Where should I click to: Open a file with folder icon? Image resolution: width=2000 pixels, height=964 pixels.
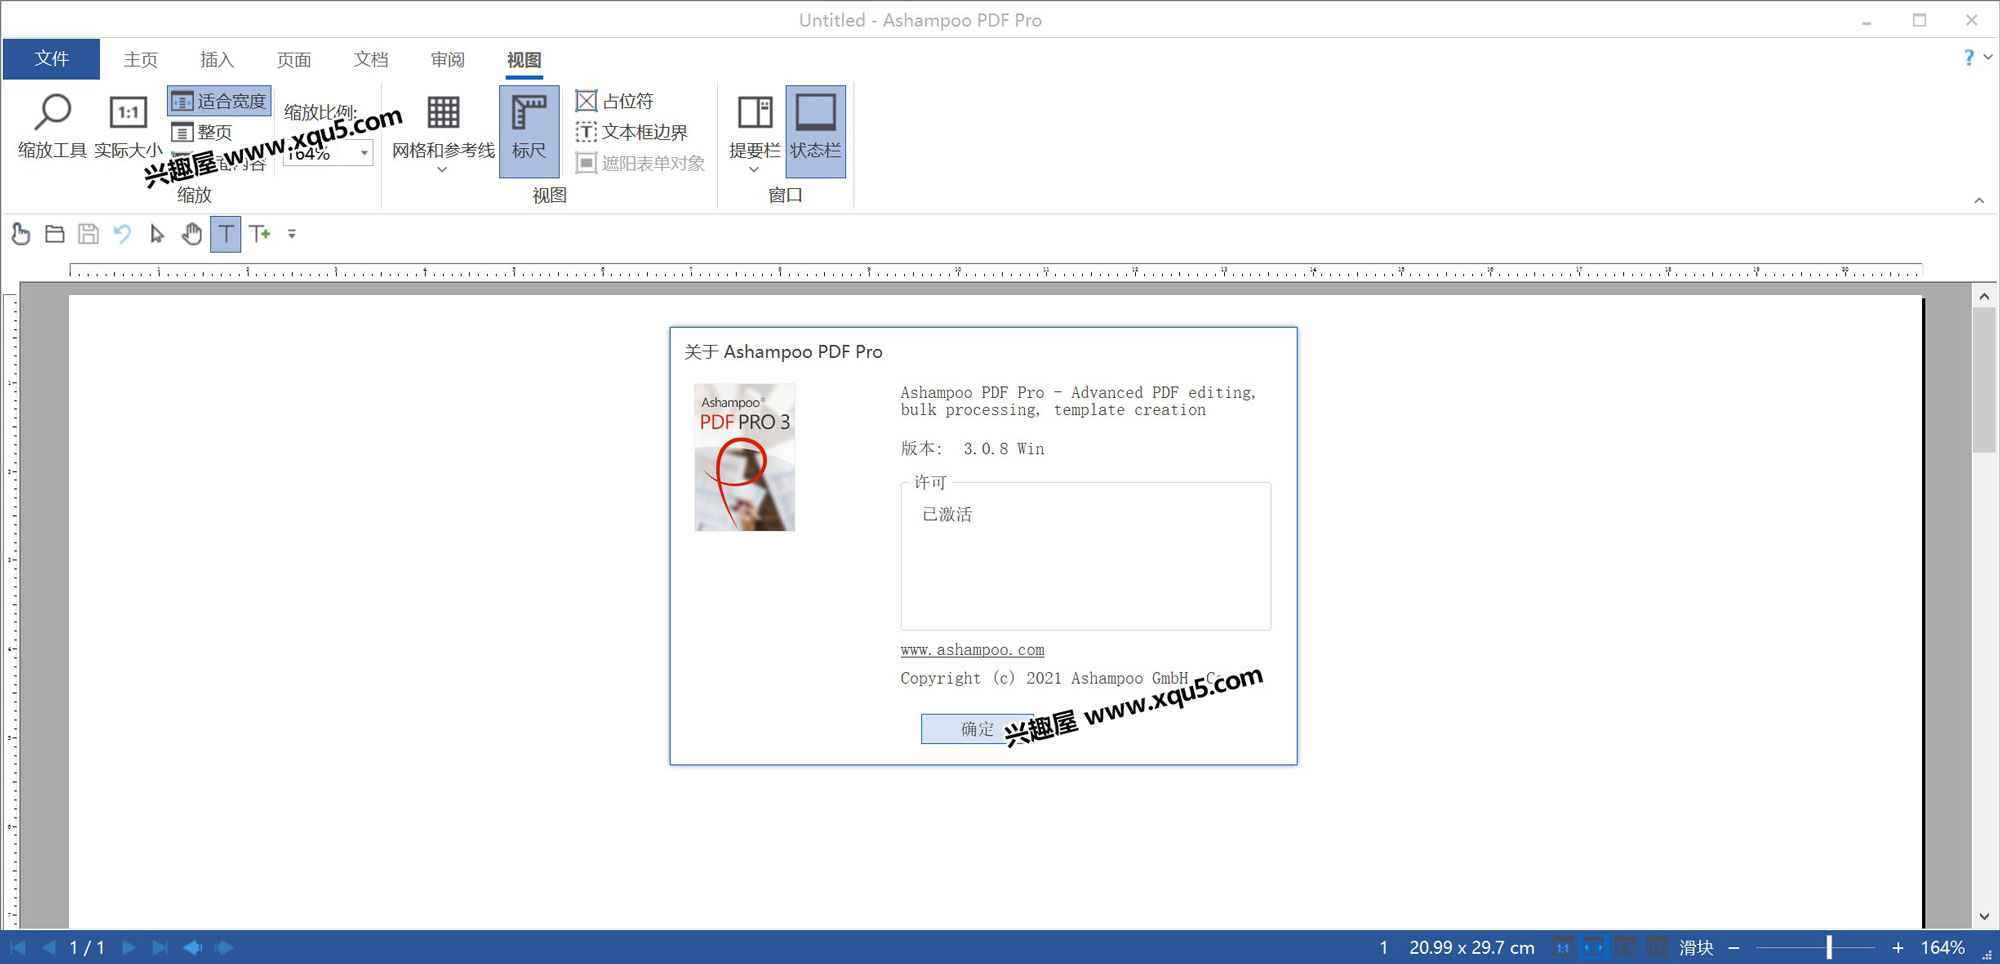55,234
